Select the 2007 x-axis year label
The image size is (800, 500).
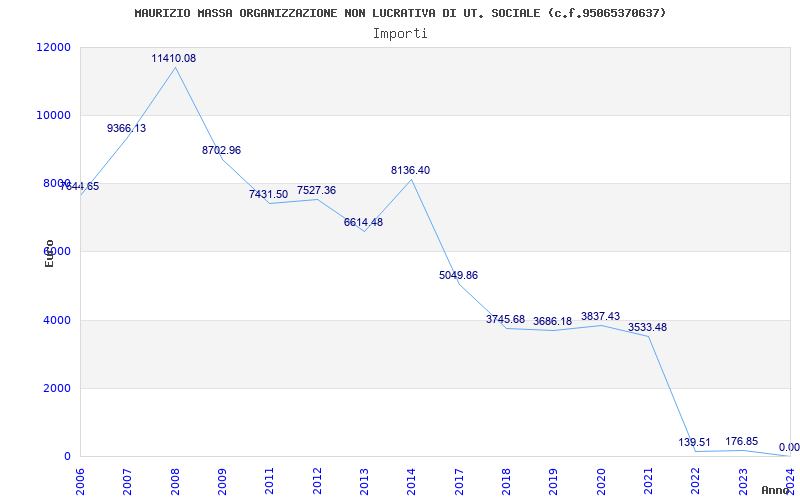coord(128,481)
